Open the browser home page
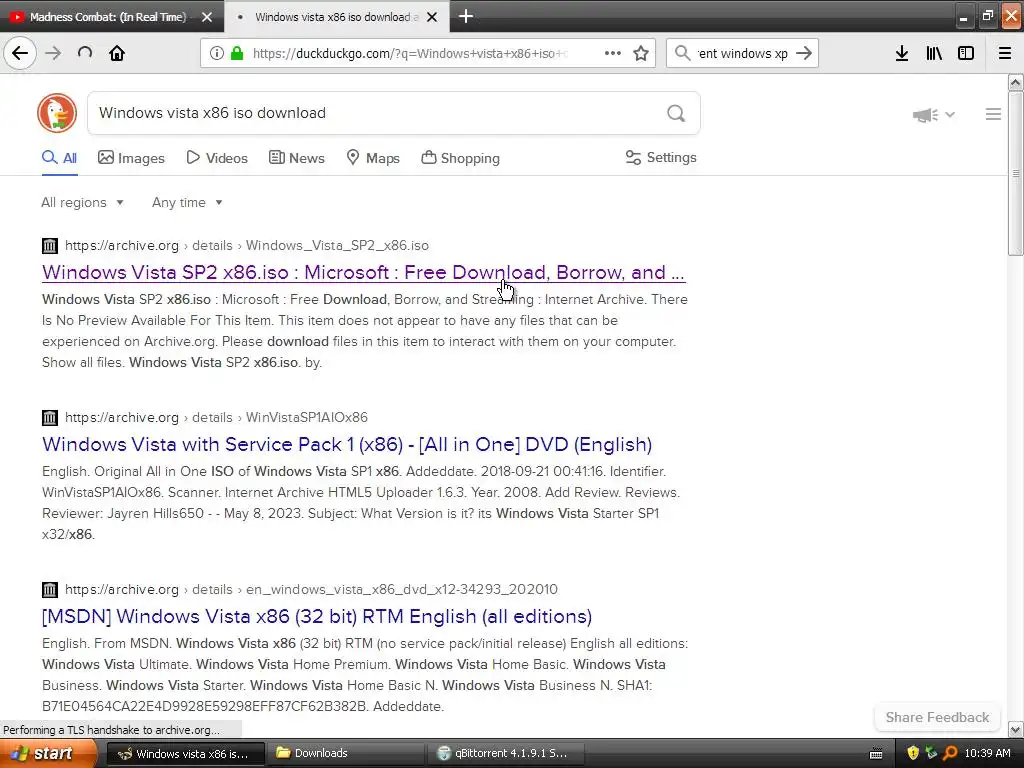Screen dimensions: 1024x768 point(117,53)
